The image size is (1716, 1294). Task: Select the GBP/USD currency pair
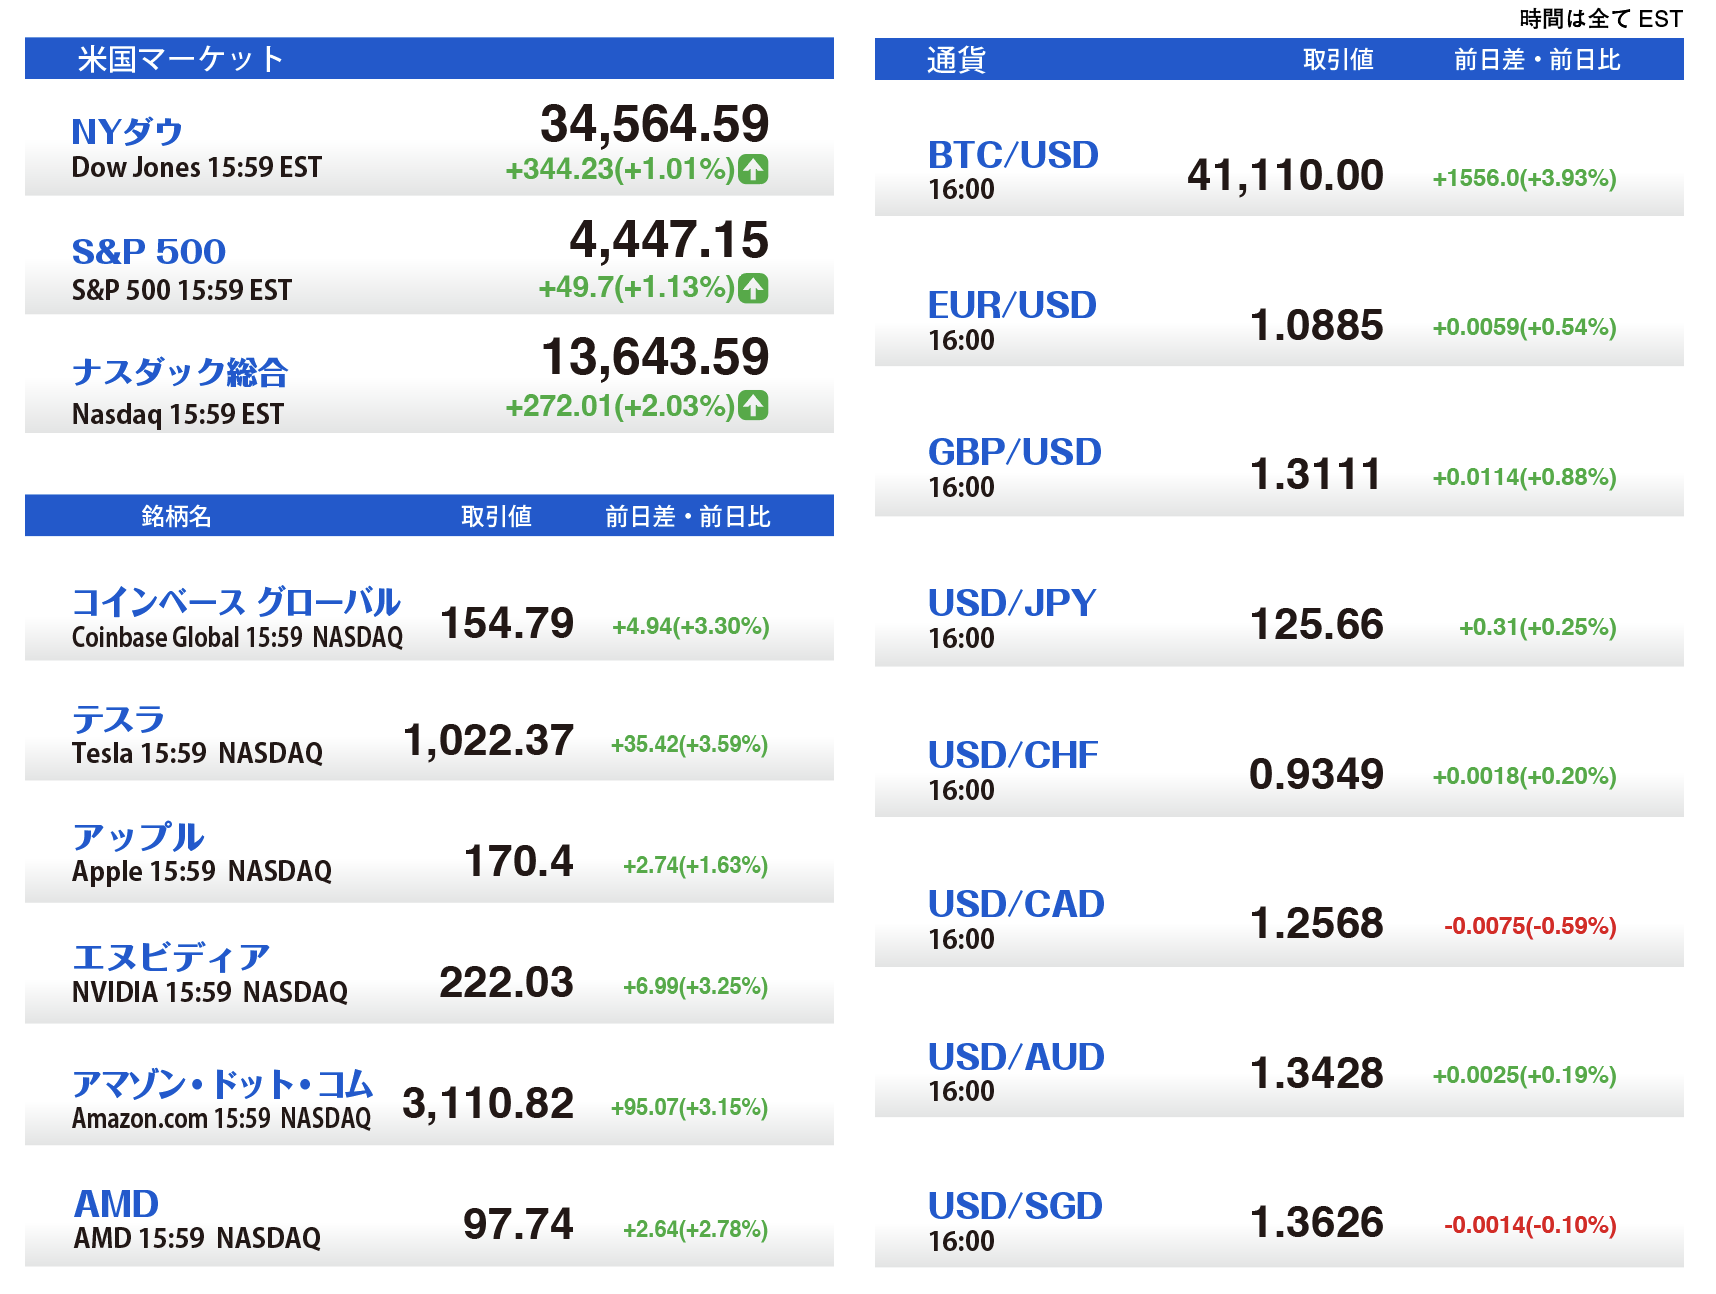click(1014, 452)
